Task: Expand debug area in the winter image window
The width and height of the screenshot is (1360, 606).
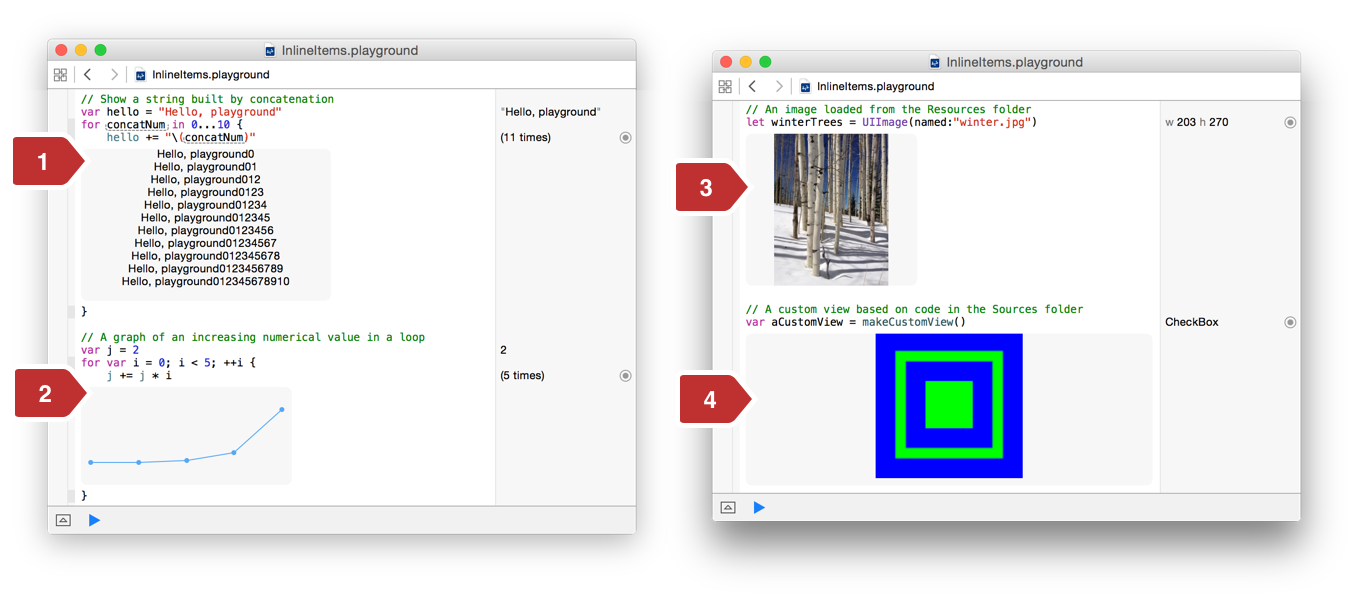Action: click(x=728, y=508)
